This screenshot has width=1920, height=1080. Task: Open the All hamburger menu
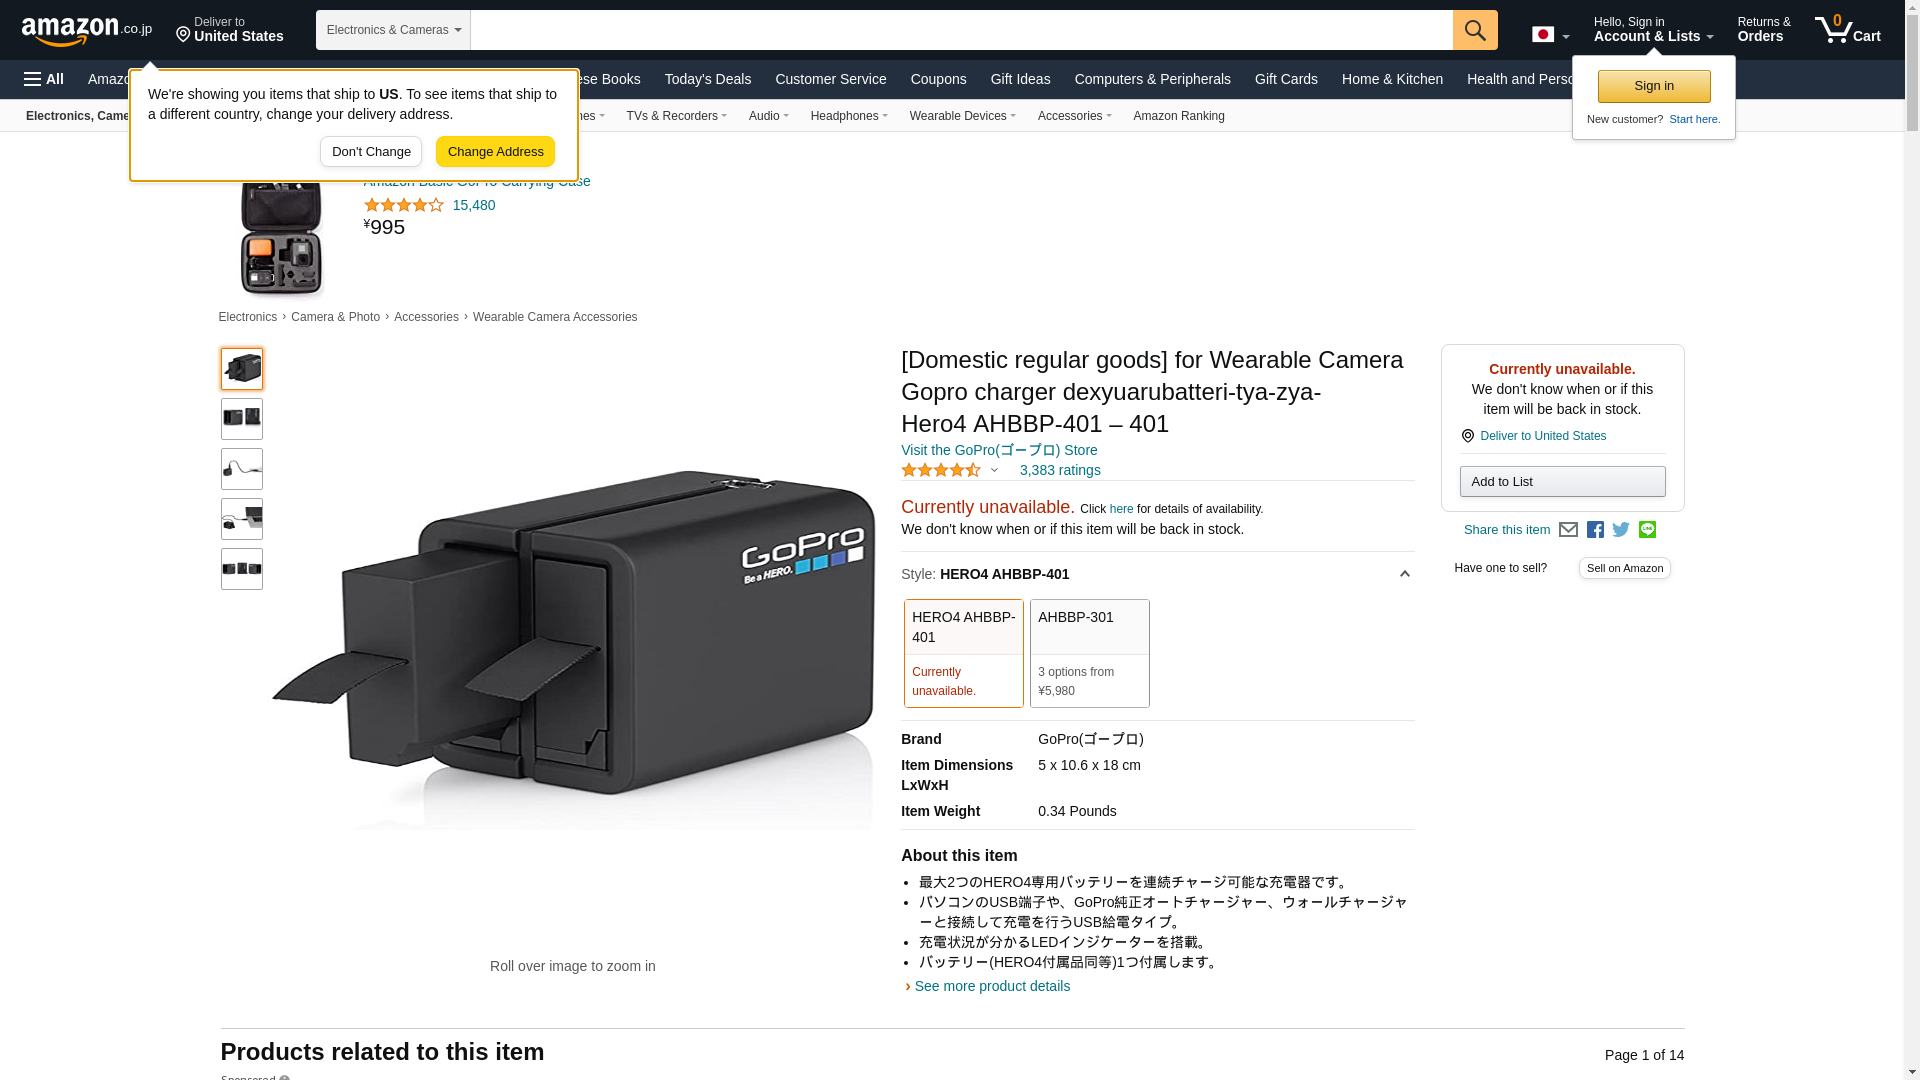coord(44,79)
